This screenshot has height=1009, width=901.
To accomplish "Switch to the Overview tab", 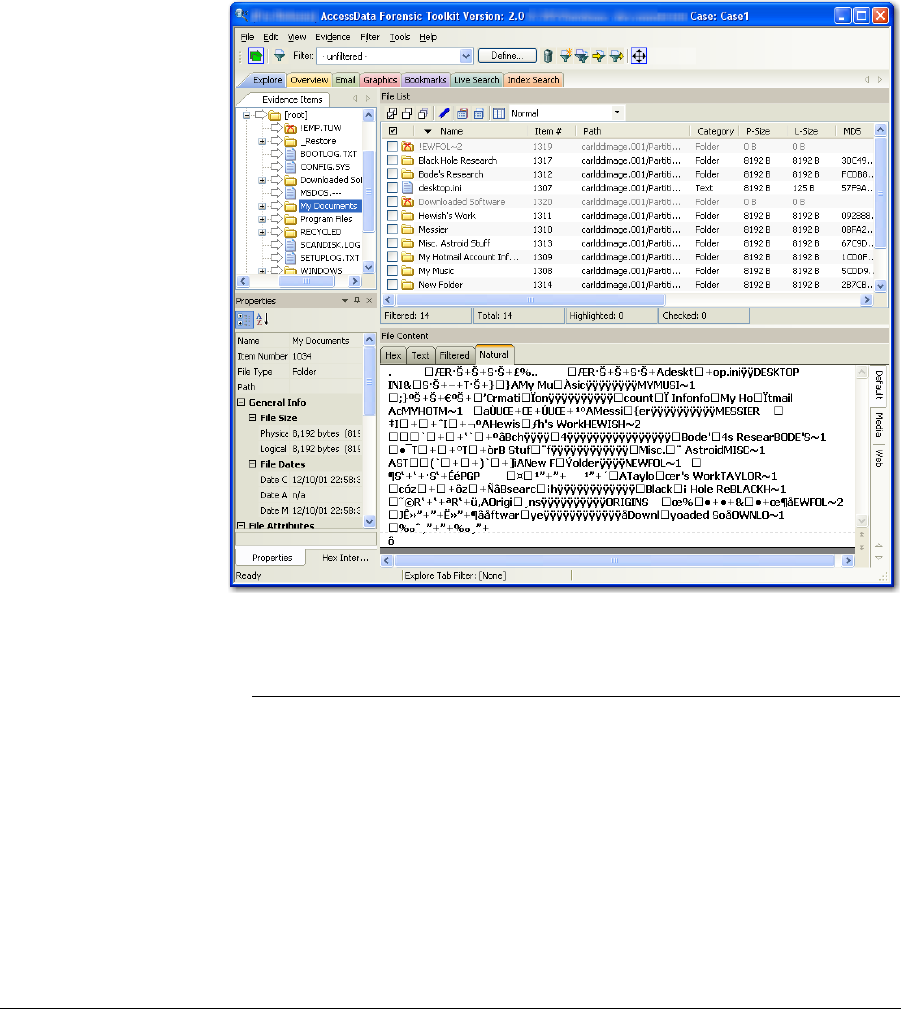I will 309,80.
